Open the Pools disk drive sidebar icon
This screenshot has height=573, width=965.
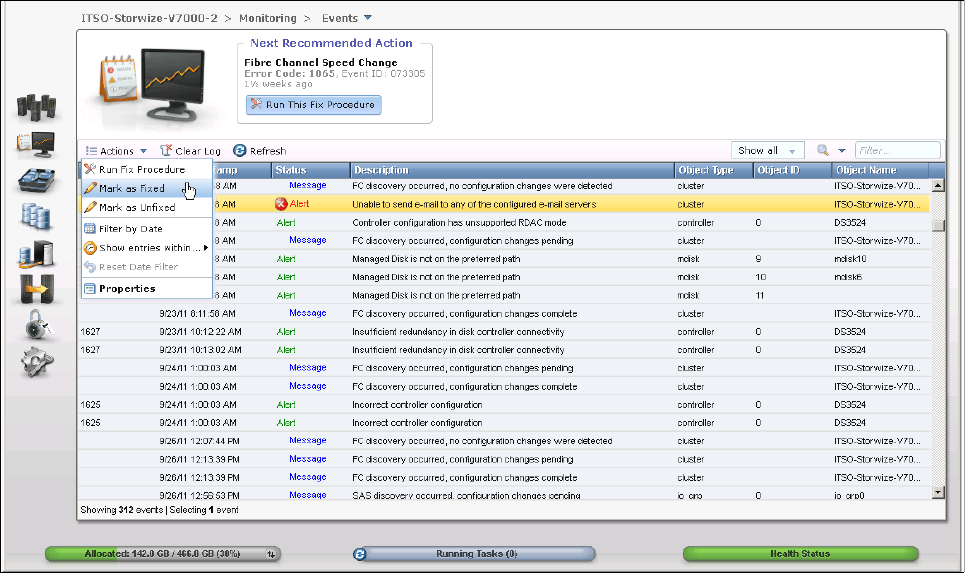tap(36, 180)
